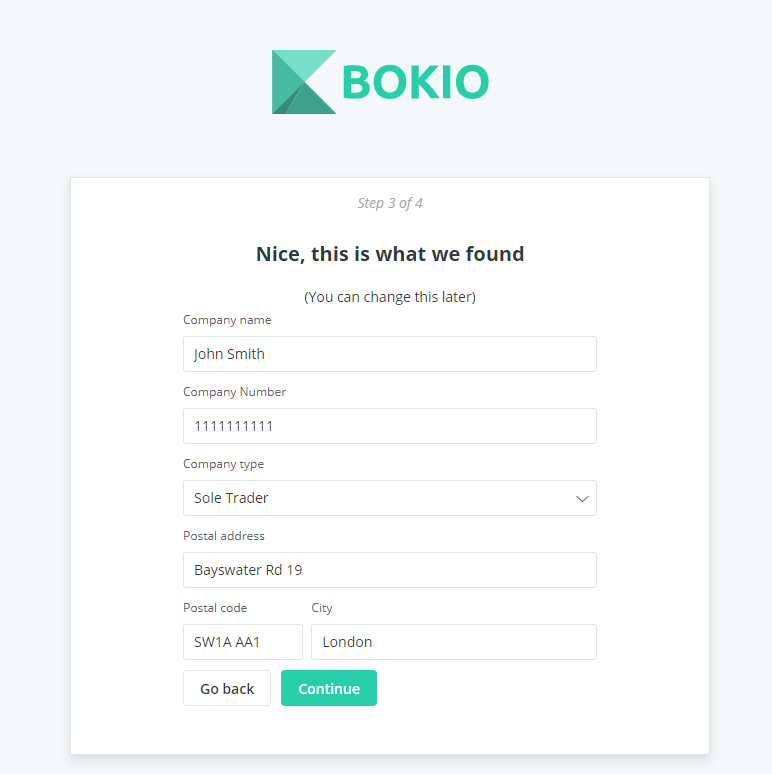Focus the City field containing London

pyautogui.click(x=454, y=642)
